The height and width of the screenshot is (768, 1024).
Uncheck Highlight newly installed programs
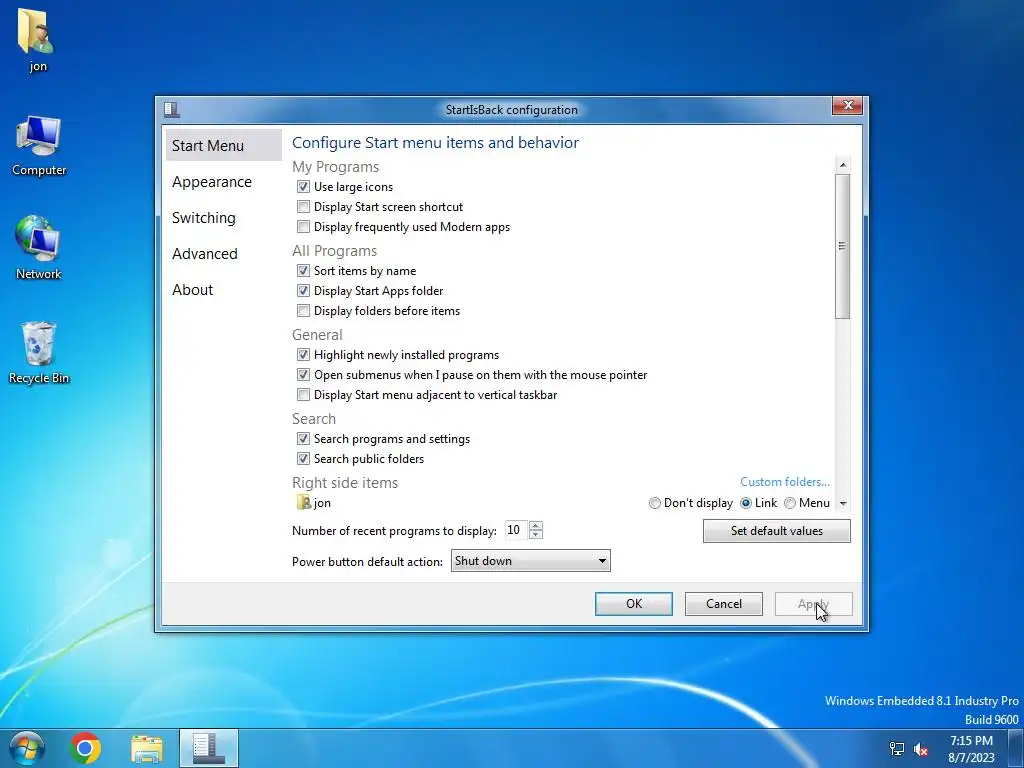303,355
